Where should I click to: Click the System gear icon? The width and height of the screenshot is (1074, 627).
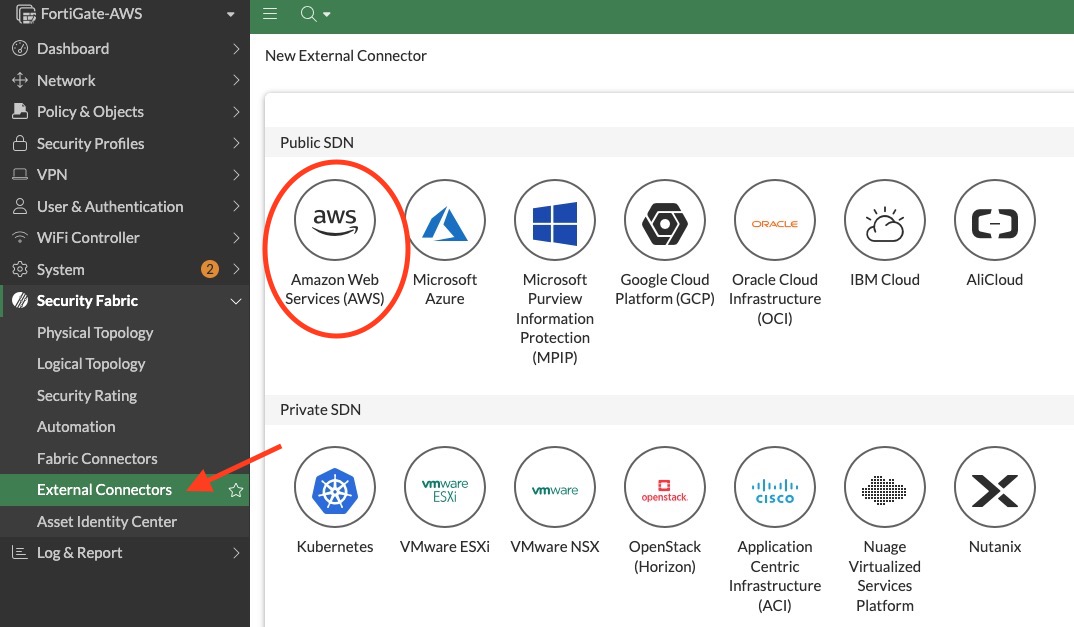[x=20, y=269]
